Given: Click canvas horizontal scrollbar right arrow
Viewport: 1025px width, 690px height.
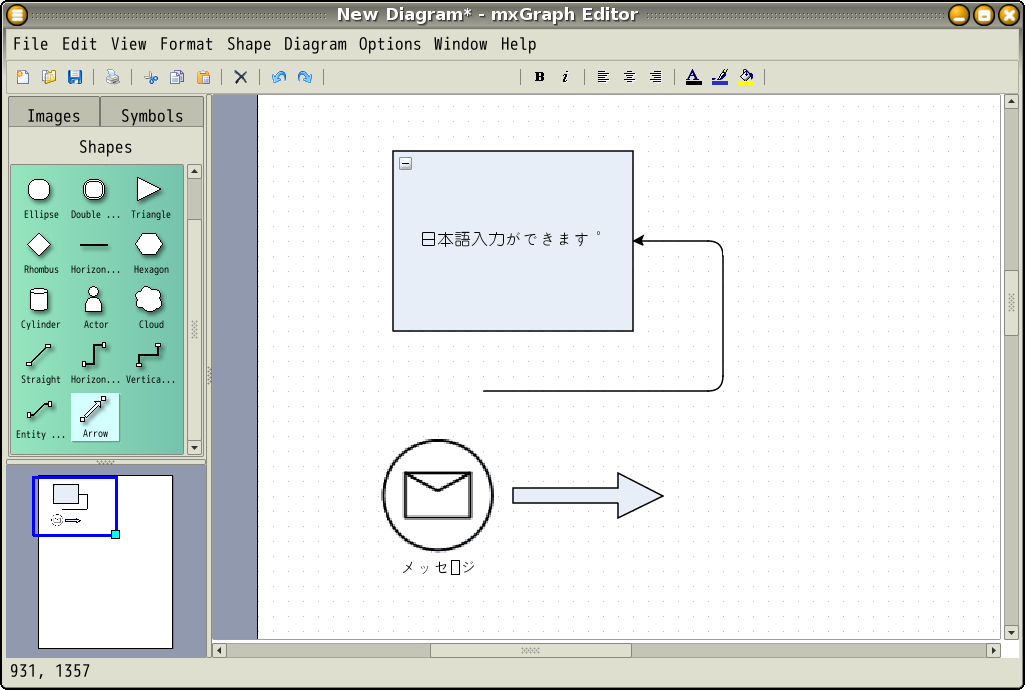Looking at the screenshot, I should [994, 650].
